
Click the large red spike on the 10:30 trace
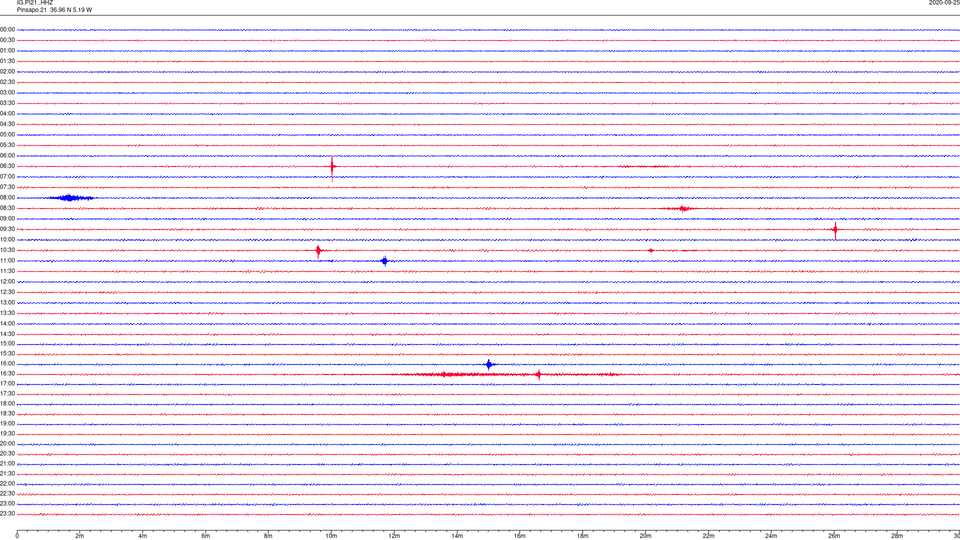[318, 250]
